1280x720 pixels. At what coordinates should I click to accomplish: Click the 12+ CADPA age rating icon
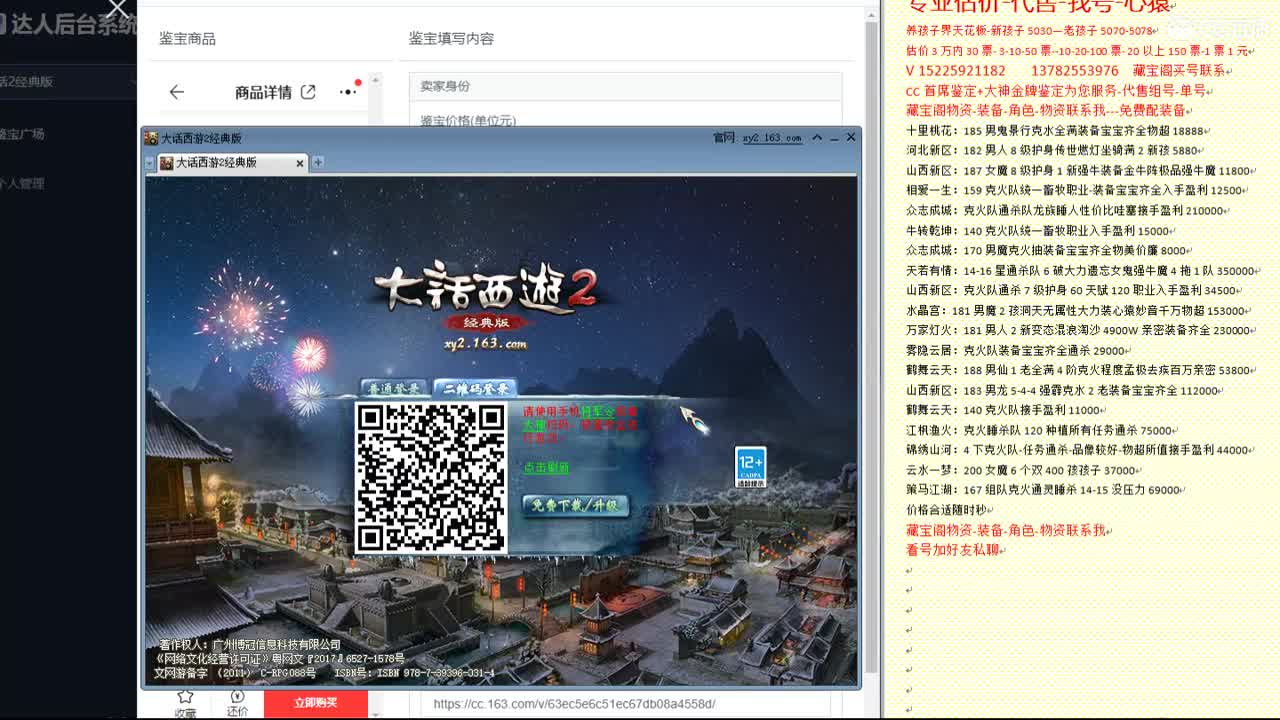tap(751, 467)
